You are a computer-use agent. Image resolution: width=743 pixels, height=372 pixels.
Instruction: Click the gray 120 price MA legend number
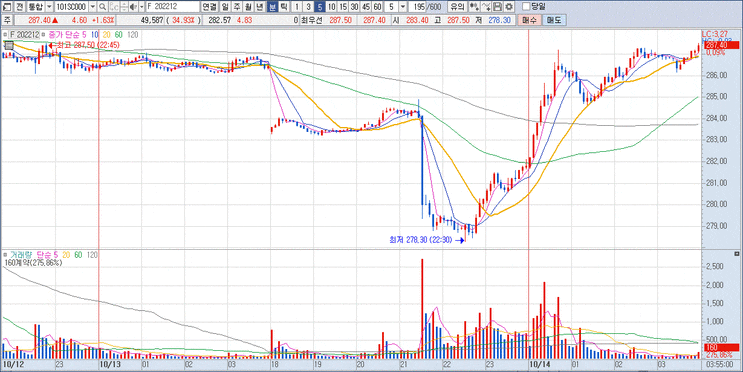pyautogui.click(x=133, y=35)
